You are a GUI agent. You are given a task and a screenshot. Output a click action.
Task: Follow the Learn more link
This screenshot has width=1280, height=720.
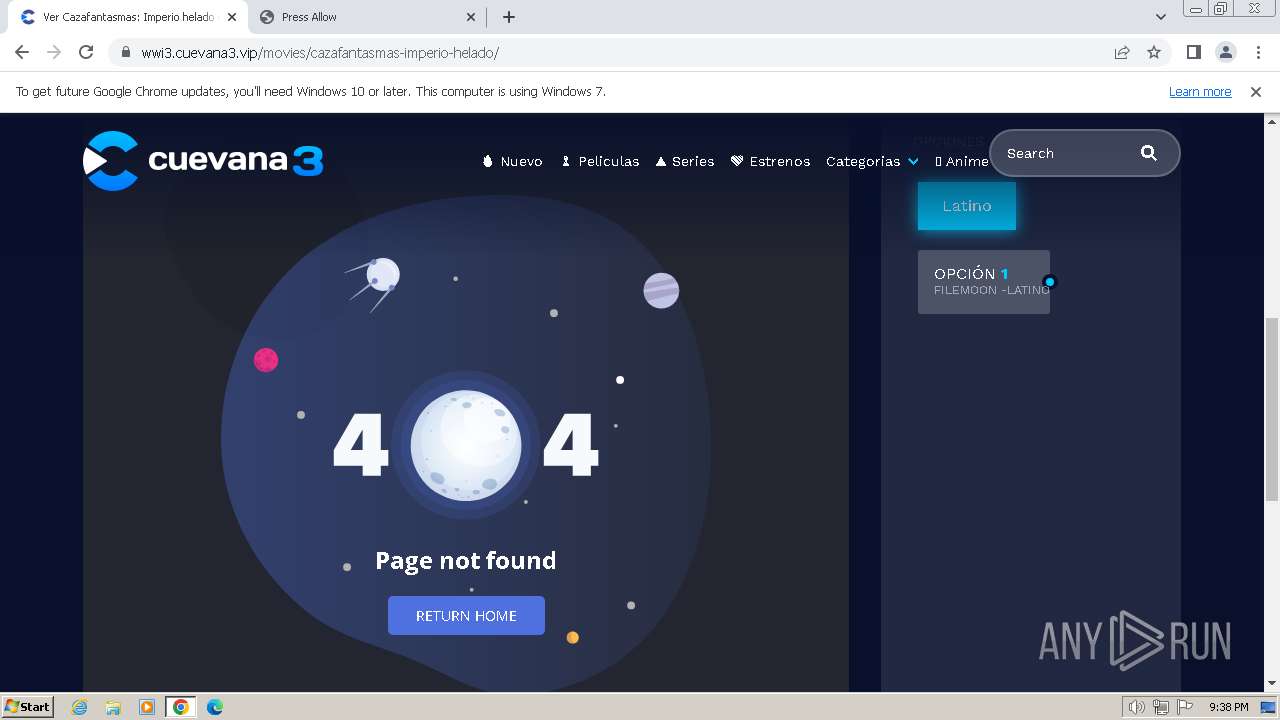click(x=1200, y=92)
